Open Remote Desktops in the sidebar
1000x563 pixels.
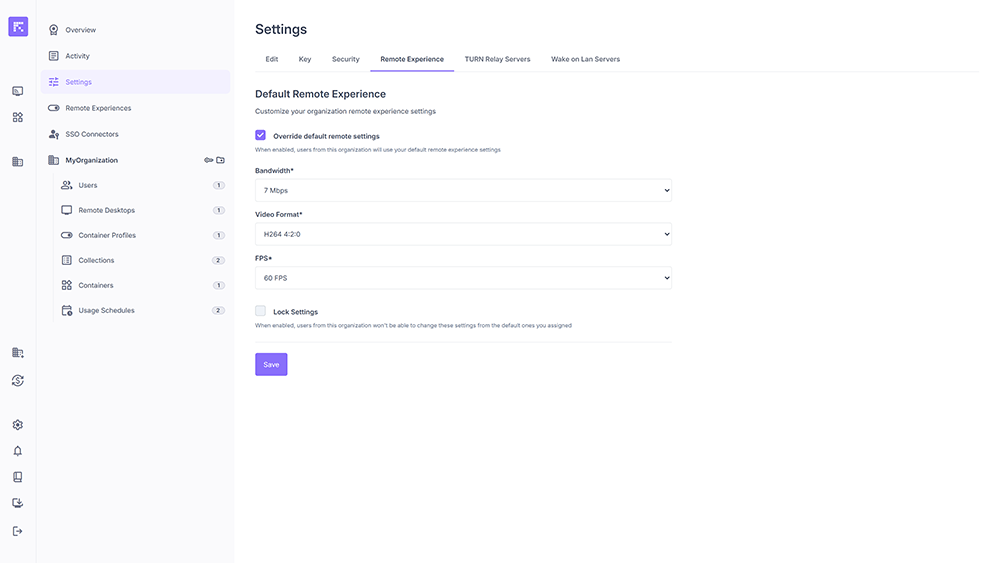106,210
